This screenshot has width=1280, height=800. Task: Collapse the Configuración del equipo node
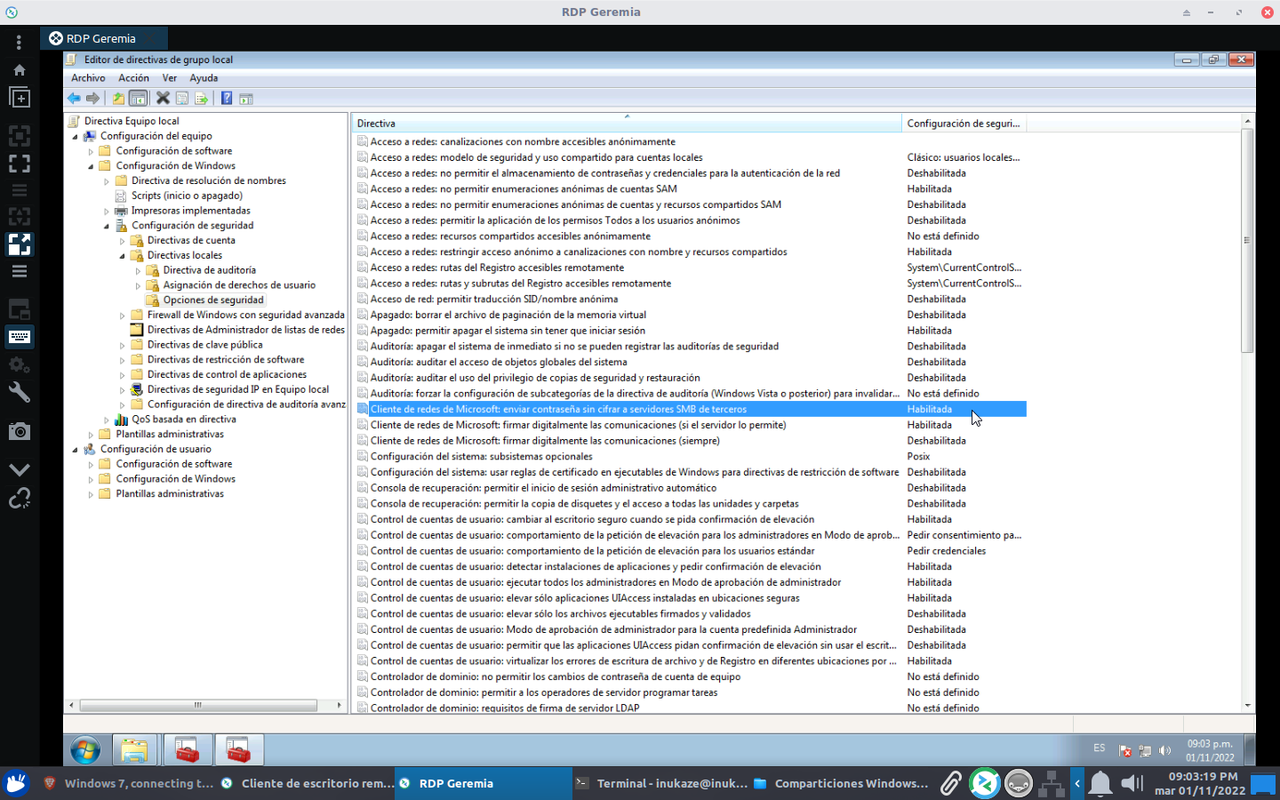click(x=75, y=136)
